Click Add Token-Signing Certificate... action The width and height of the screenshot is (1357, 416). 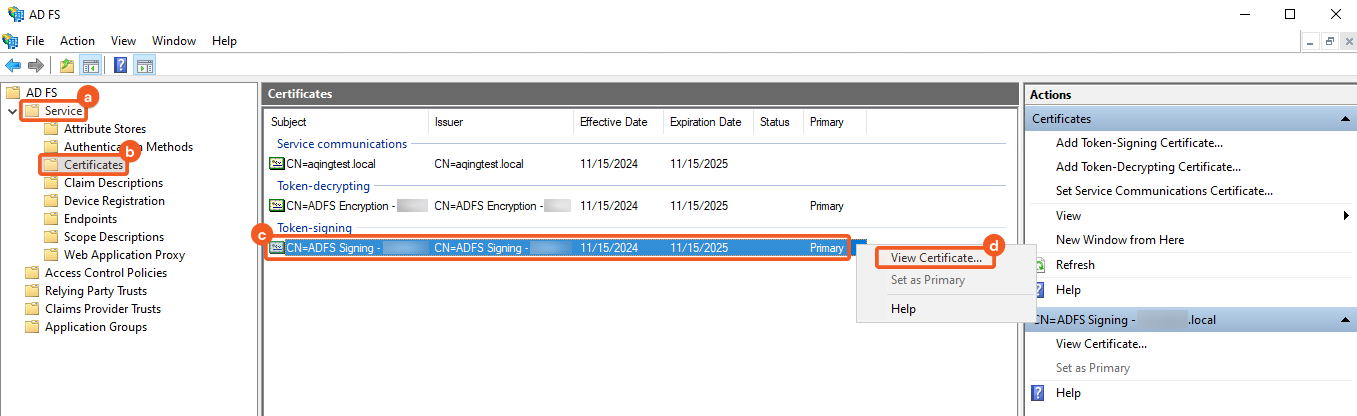(1139, 143)
